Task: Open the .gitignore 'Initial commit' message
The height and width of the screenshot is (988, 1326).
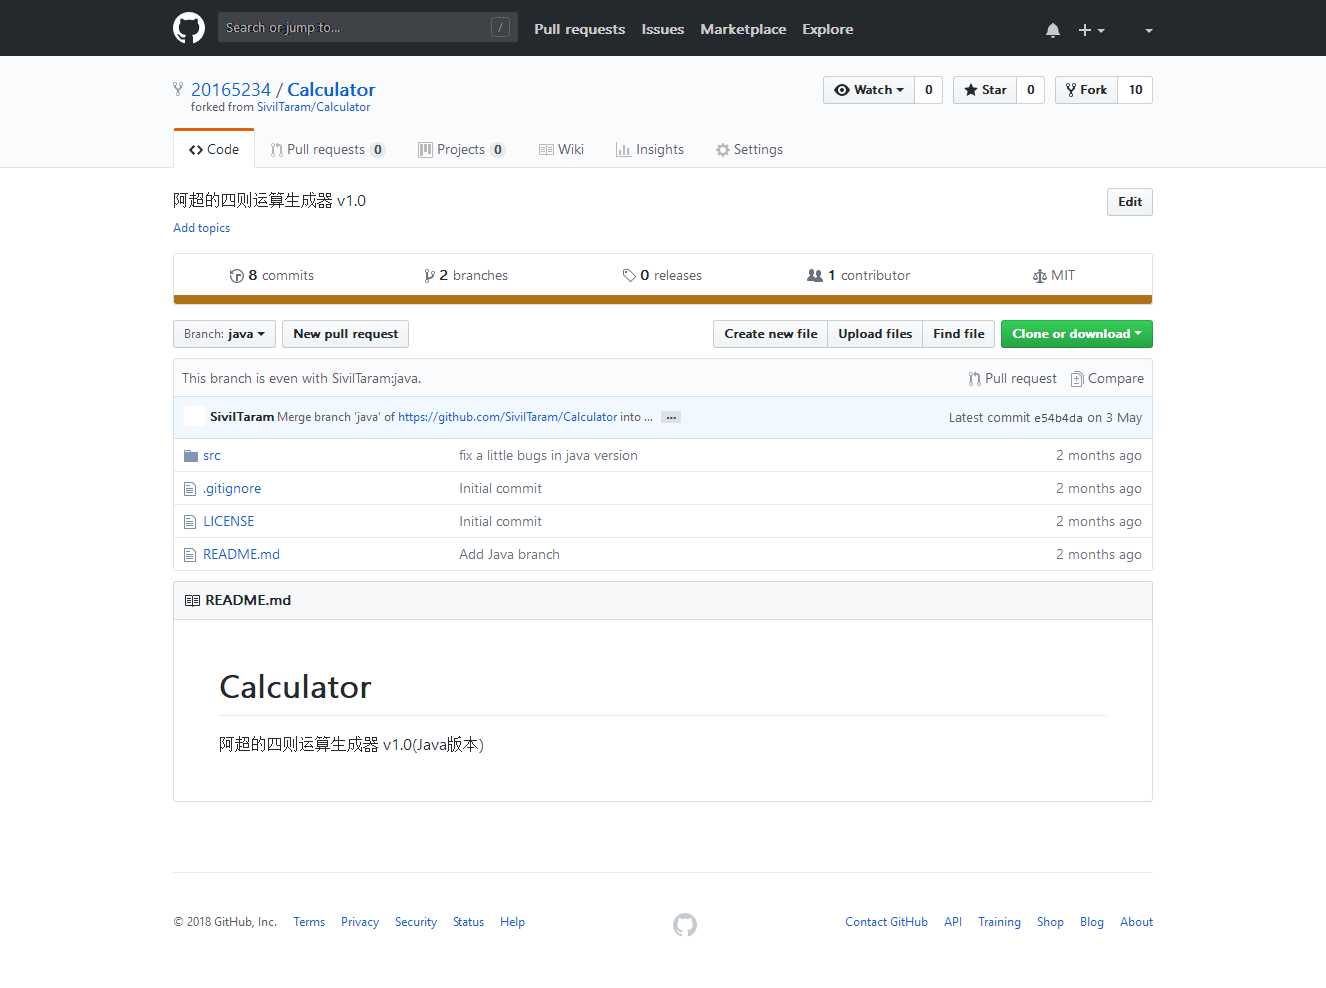Action: (500, 488)
